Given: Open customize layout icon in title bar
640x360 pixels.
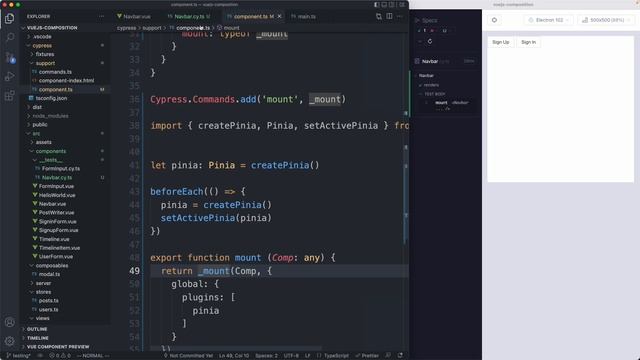Looking at the screenshot, I should tap(402, 4).
